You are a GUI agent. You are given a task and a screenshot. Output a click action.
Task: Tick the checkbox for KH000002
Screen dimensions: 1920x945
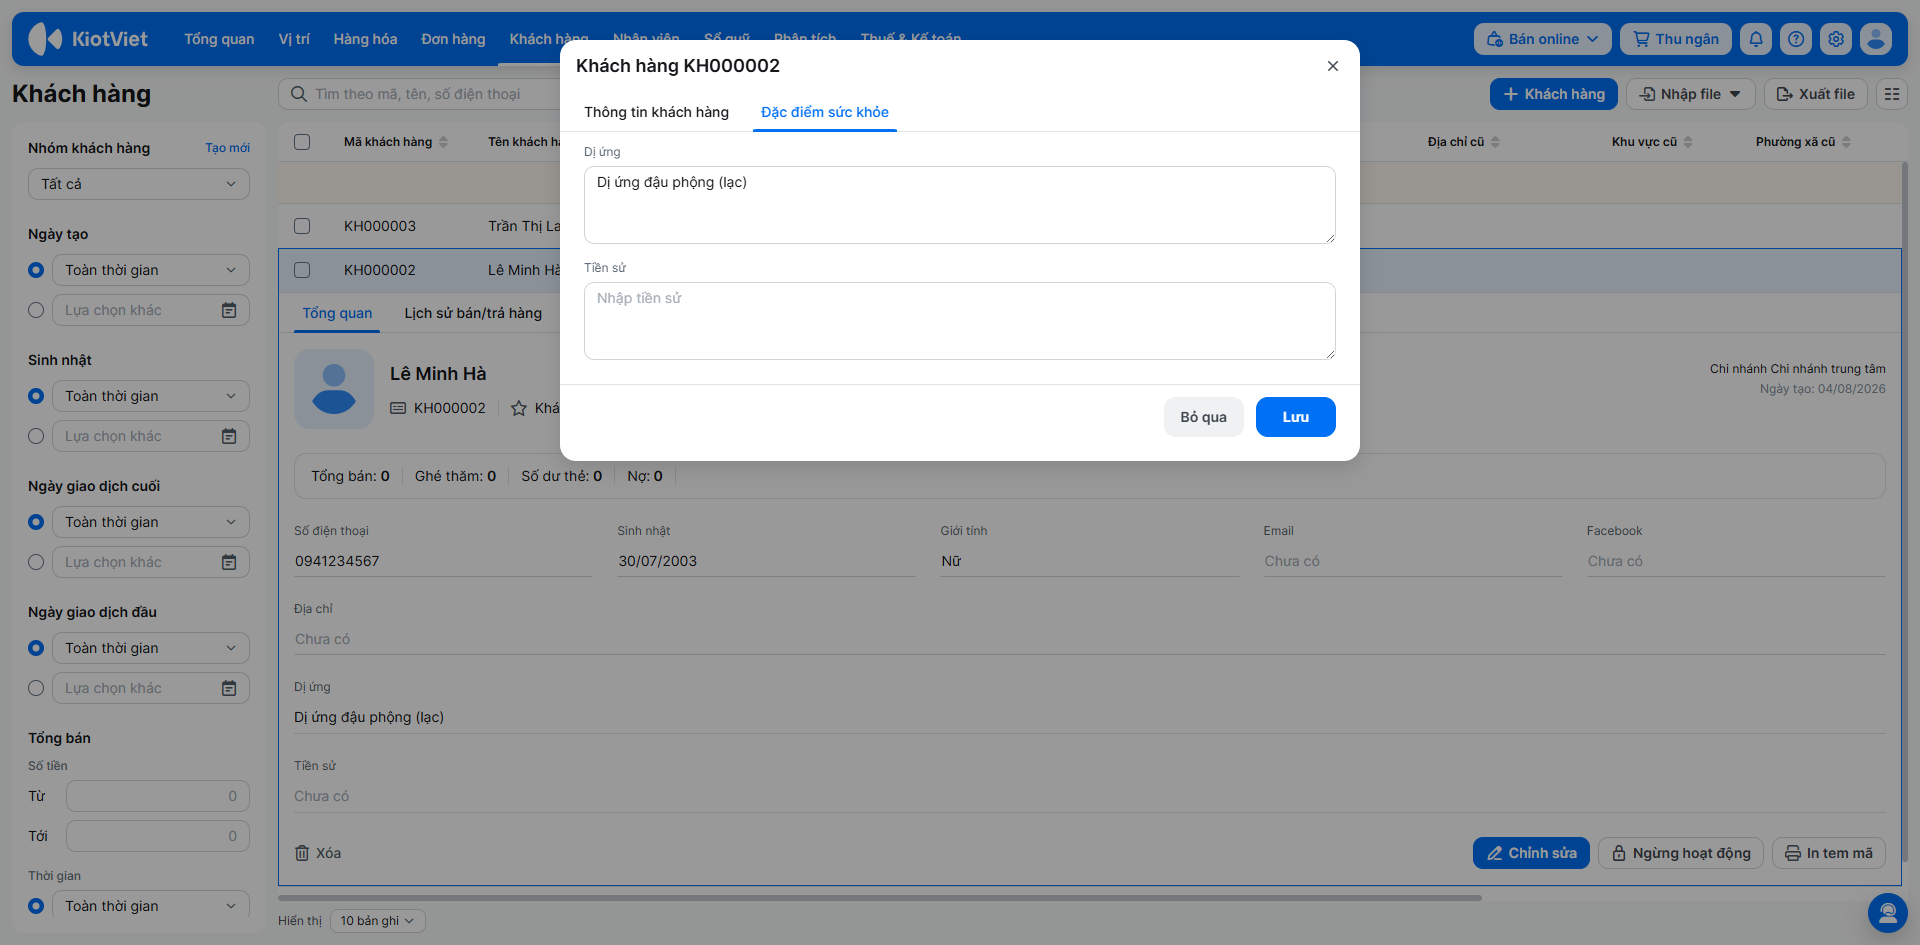click(302, 270)
